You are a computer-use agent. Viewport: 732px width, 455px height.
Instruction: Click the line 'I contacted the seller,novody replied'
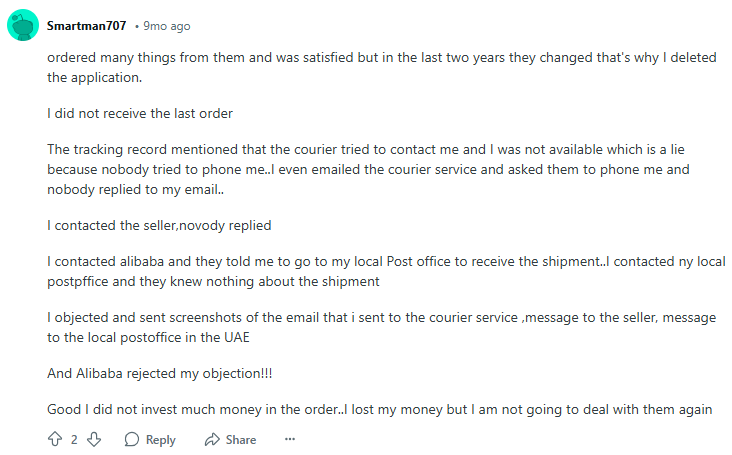pos(159,225)
